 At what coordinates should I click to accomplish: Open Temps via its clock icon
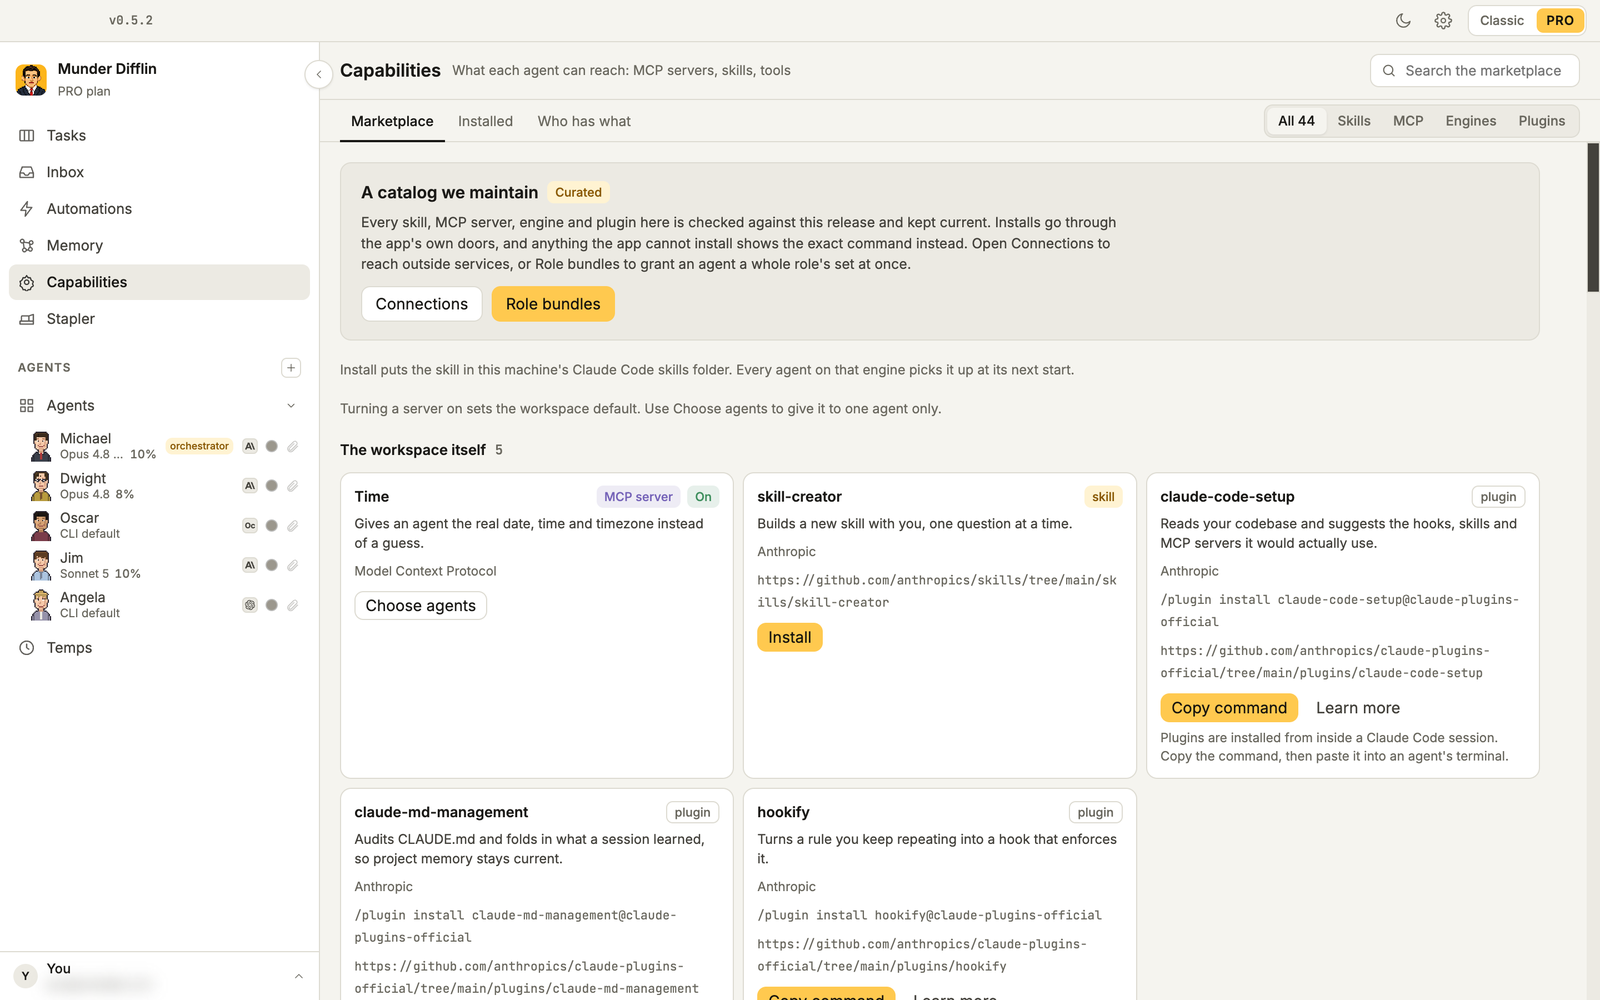27,648
